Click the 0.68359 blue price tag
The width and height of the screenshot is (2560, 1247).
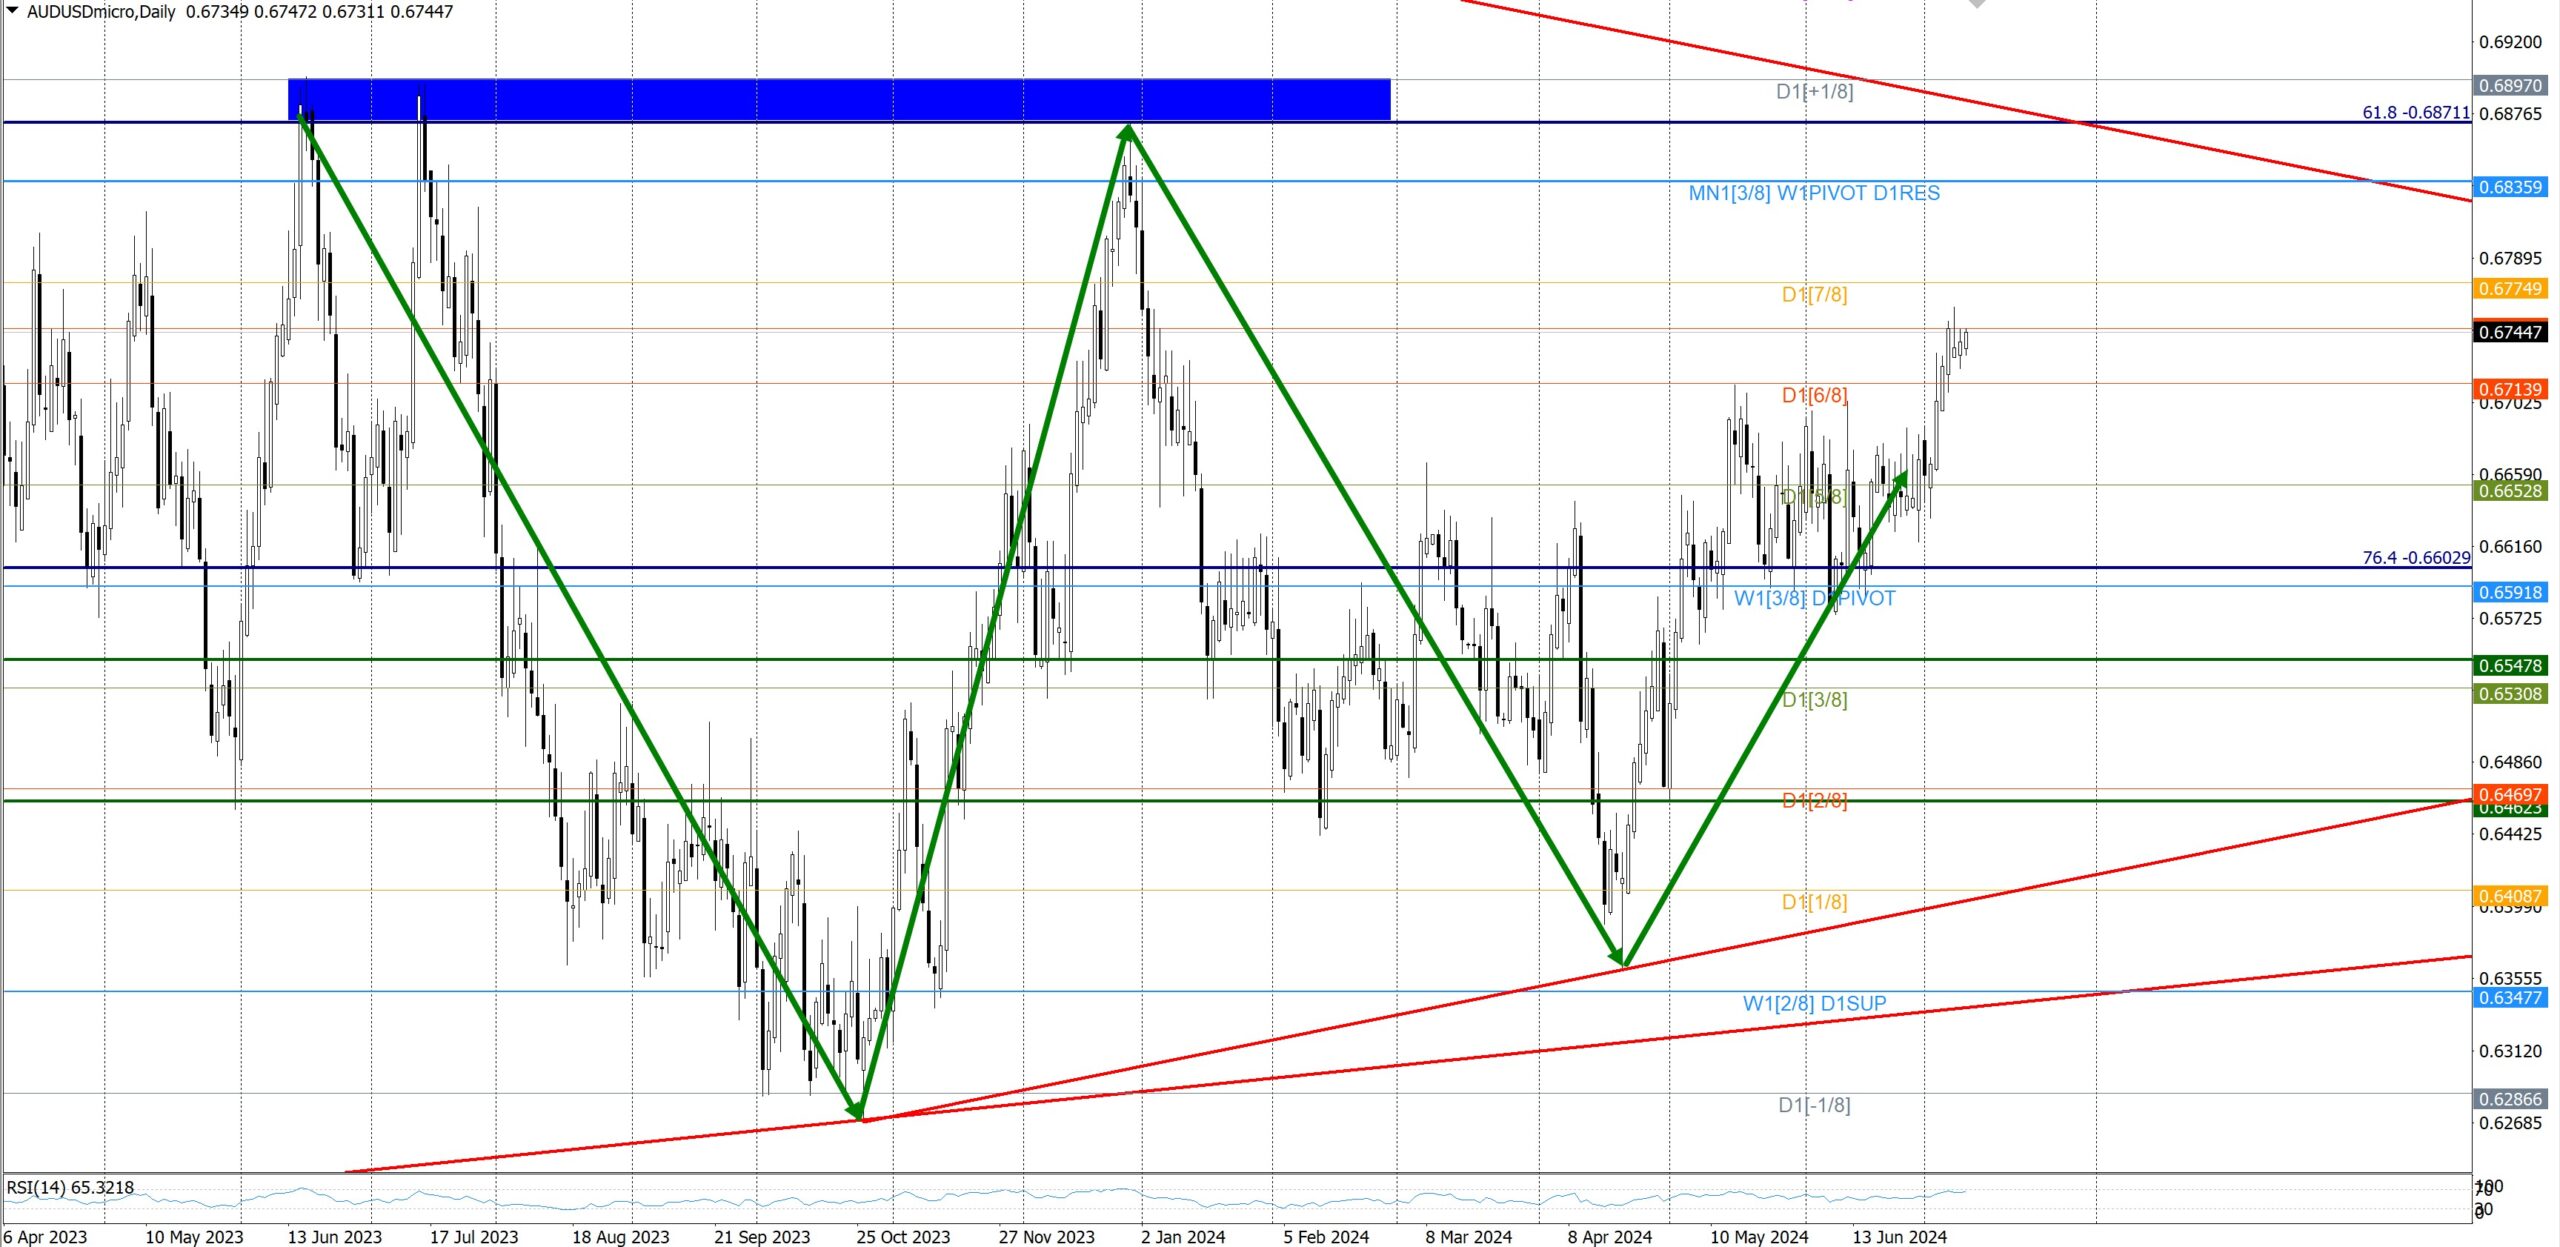coord(2510,187)
